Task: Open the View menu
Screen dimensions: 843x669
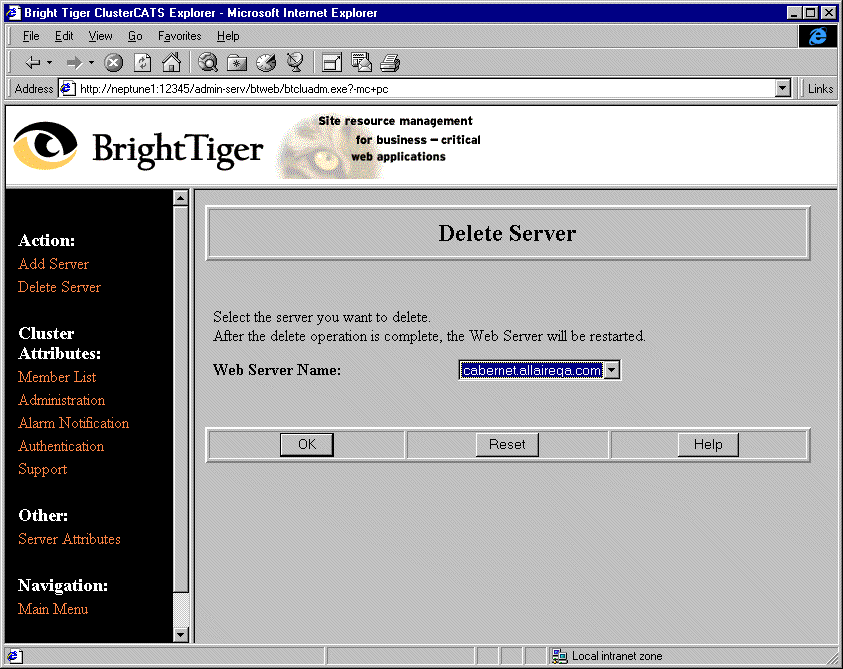Action: pyautogui.click(x=100, y=36)
